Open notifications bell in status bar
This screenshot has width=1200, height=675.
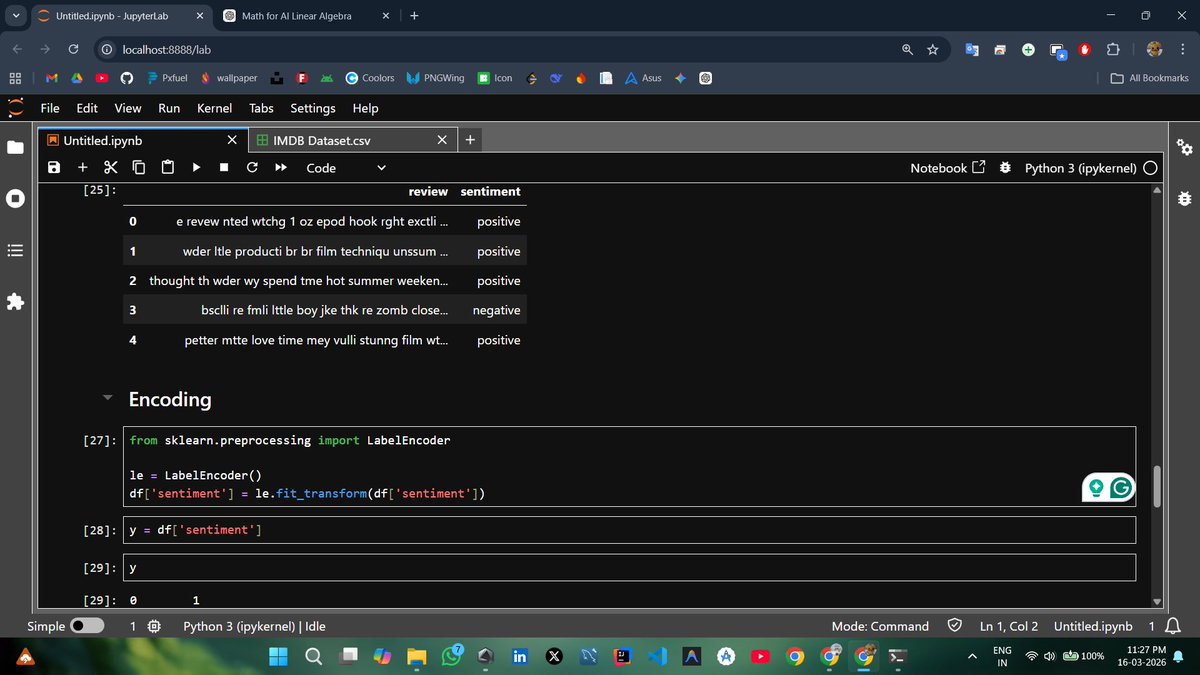(x=1174, y=626)
